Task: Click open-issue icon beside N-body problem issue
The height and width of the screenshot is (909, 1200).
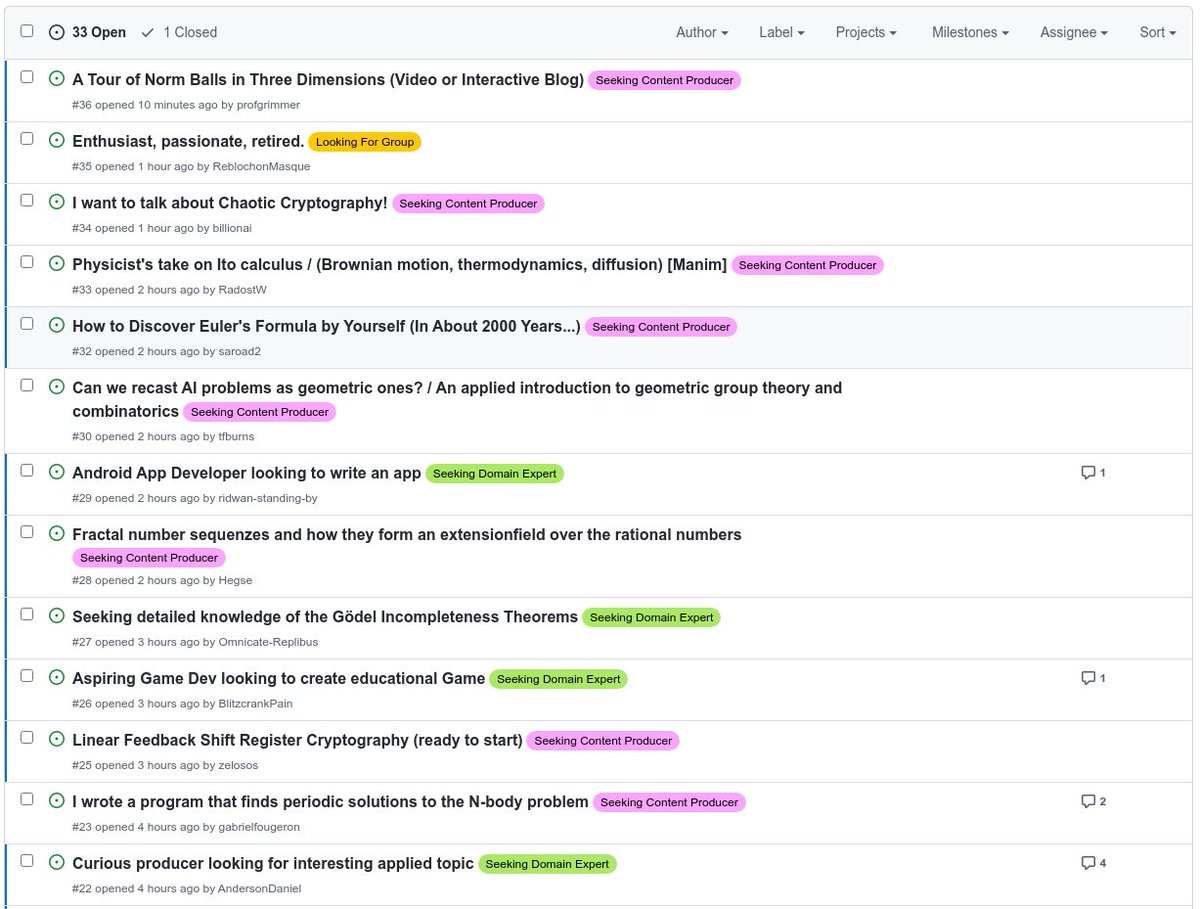Action: point(56,801)
